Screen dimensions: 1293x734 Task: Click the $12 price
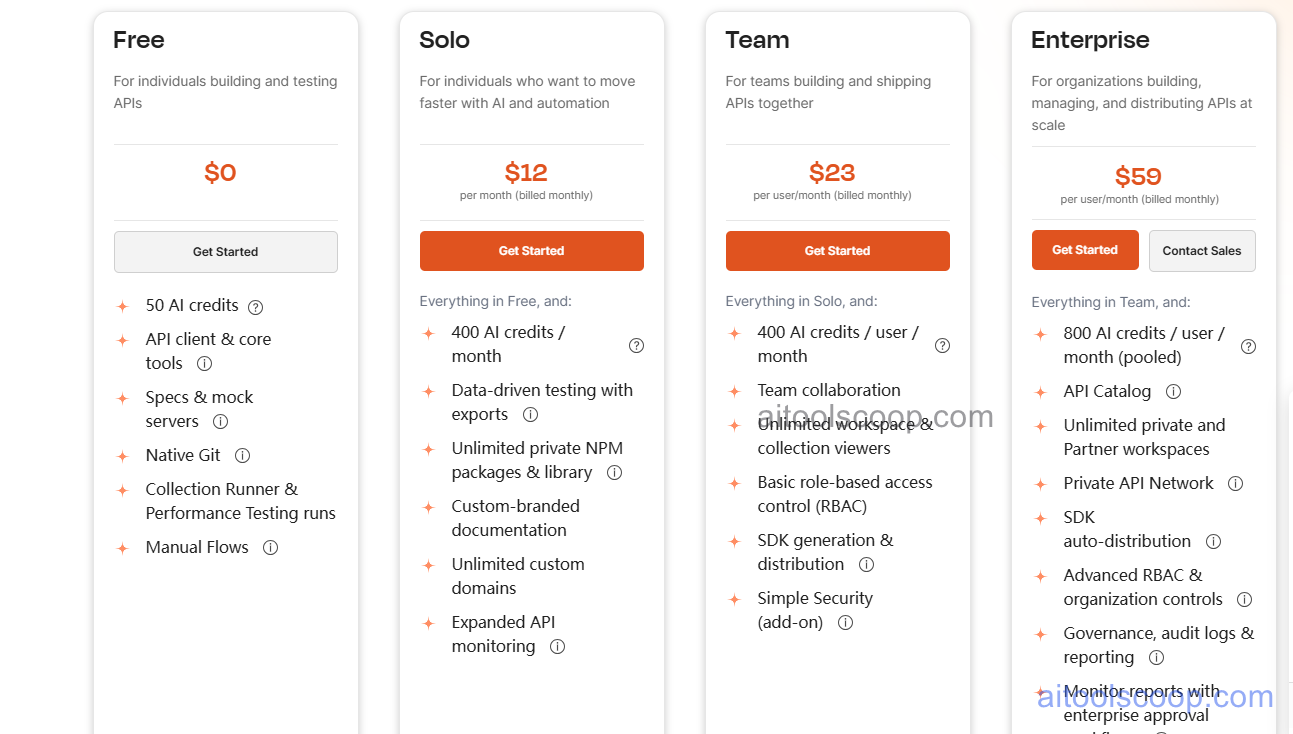click(x=526, y=173)
